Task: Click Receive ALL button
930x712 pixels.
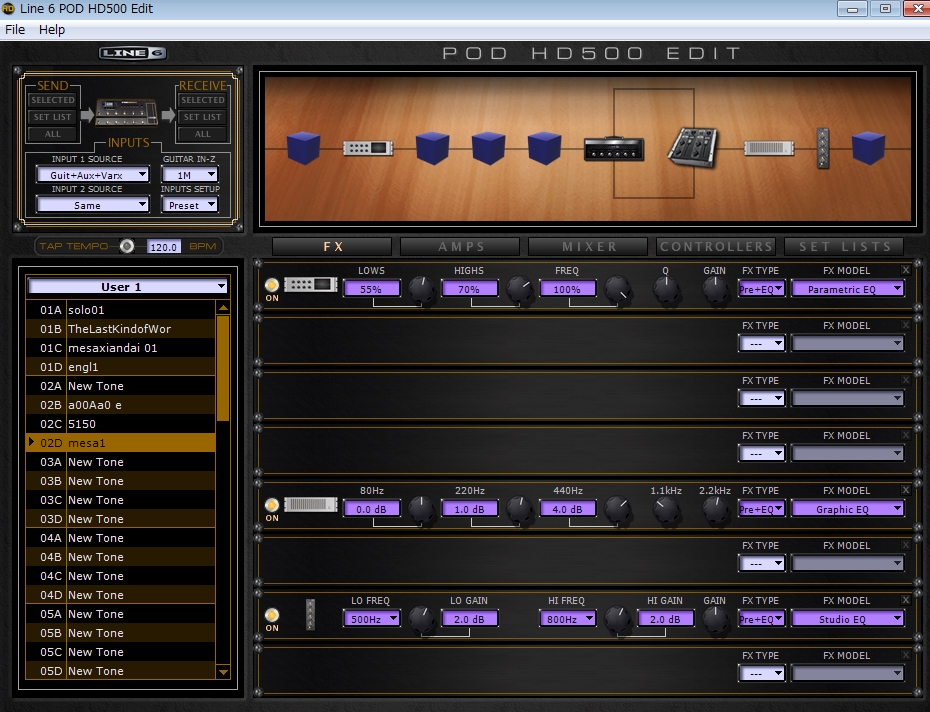Action: 202,134
